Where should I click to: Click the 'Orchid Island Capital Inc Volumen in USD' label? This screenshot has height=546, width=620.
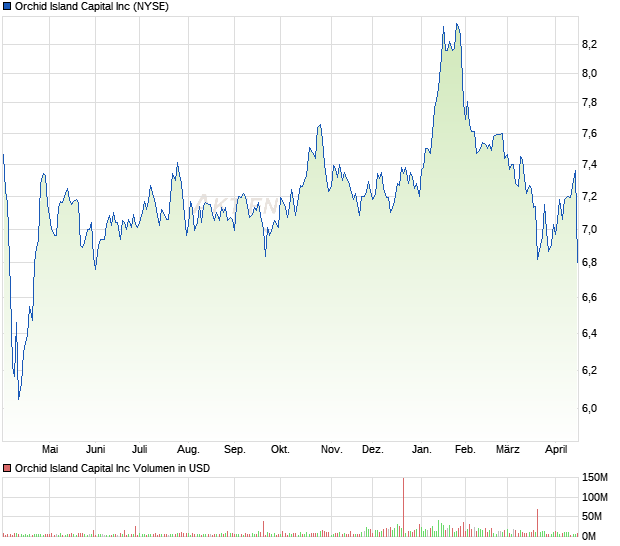(112, 469)
